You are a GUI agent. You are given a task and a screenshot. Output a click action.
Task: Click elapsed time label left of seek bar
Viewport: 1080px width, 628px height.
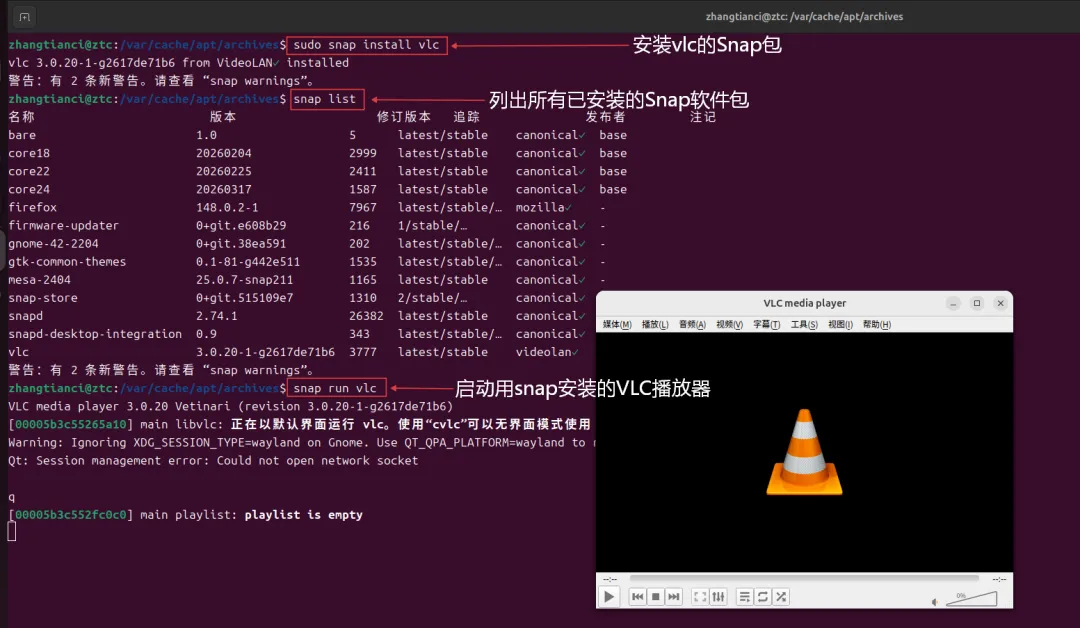tap(610, 579)
